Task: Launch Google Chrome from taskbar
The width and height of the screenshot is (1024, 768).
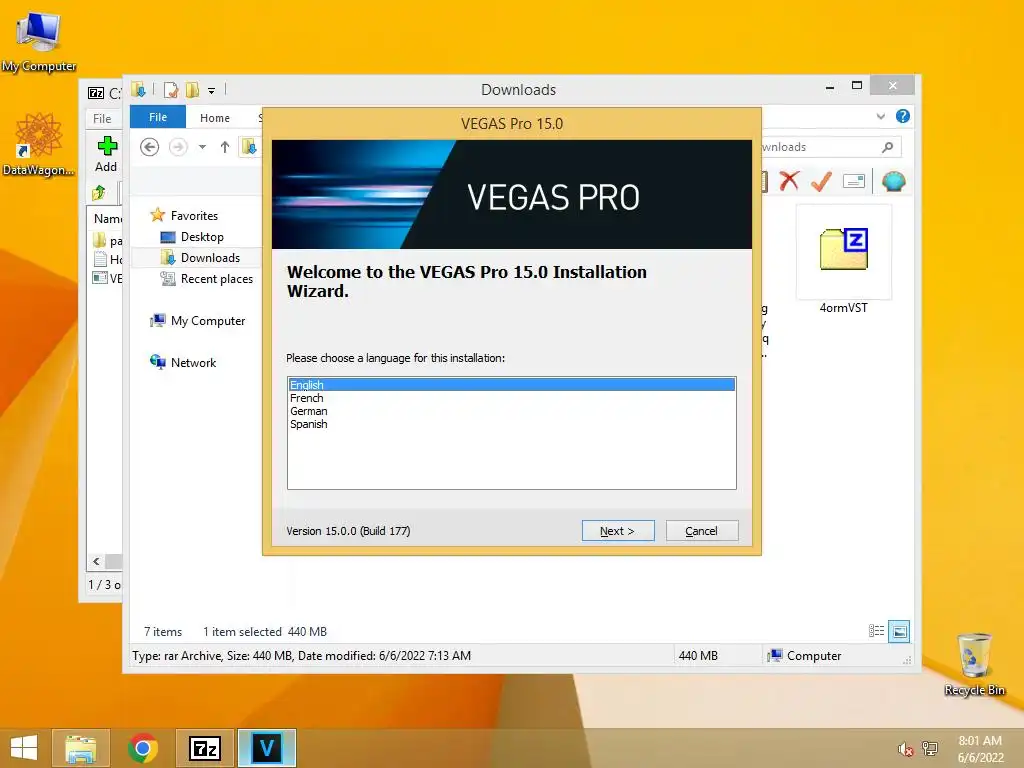Action: (x=143, y=748)
